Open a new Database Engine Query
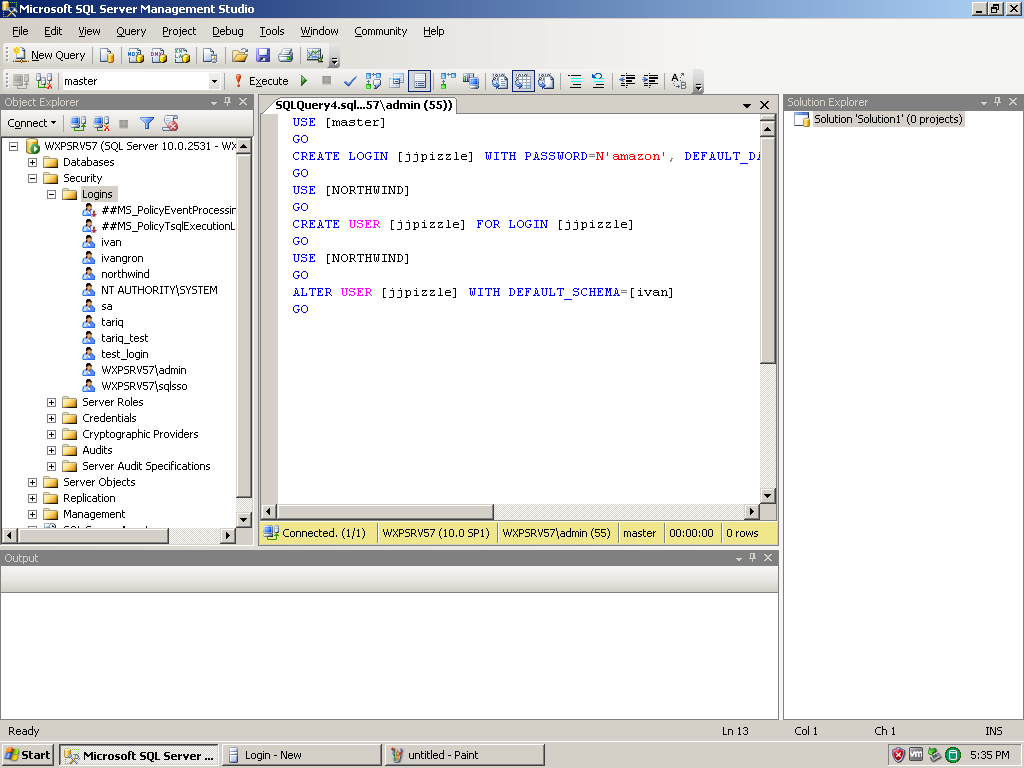Screen dimensions: 1024x768 click(x=106, y=56)
